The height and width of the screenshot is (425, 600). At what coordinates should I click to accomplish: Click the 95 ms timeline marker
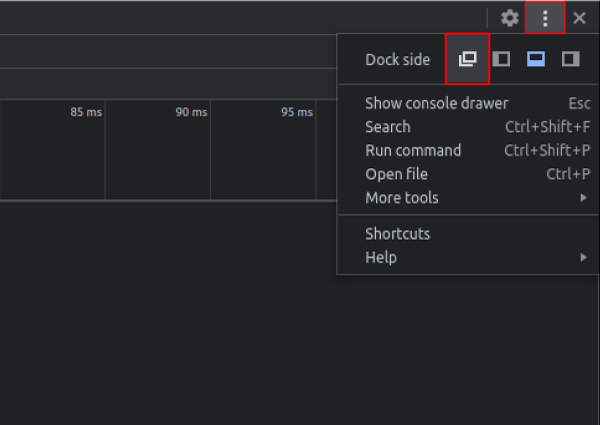click(x=297, y=112)
